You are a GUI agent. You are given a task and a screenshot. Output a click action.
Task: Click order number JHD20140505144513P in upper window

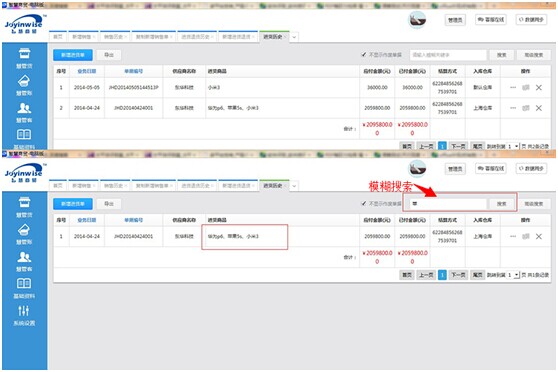133,87
